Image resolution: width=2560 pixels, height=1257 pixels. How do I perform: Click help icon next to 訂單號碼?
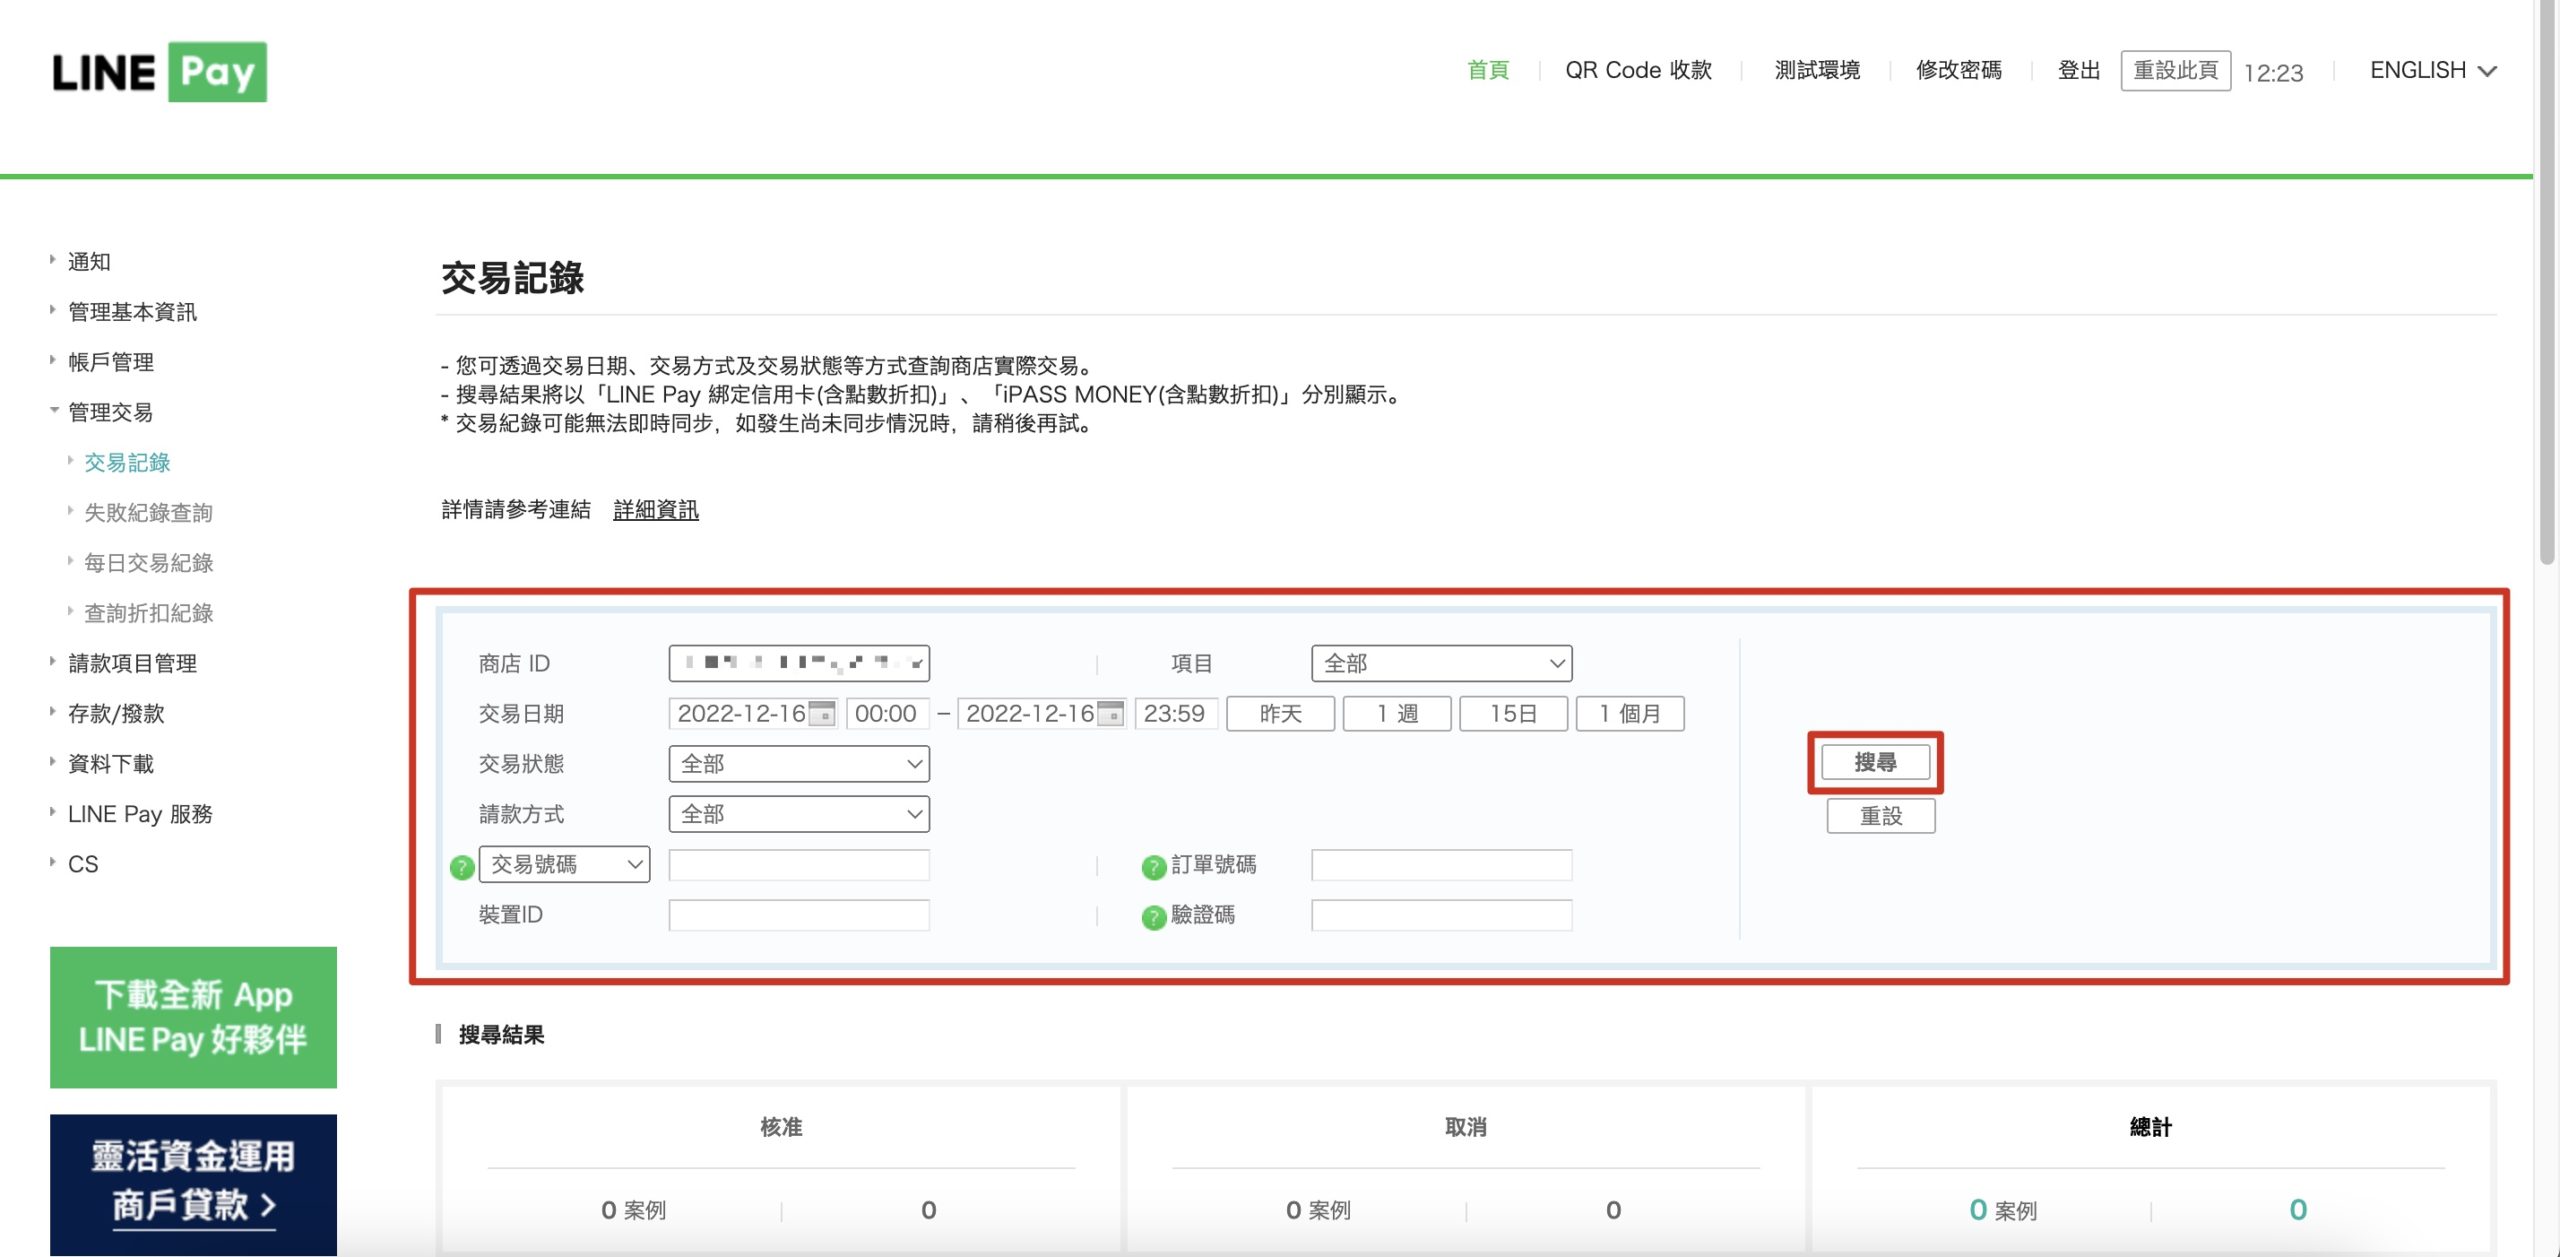pyautogui.click(x=1153, y=867)
